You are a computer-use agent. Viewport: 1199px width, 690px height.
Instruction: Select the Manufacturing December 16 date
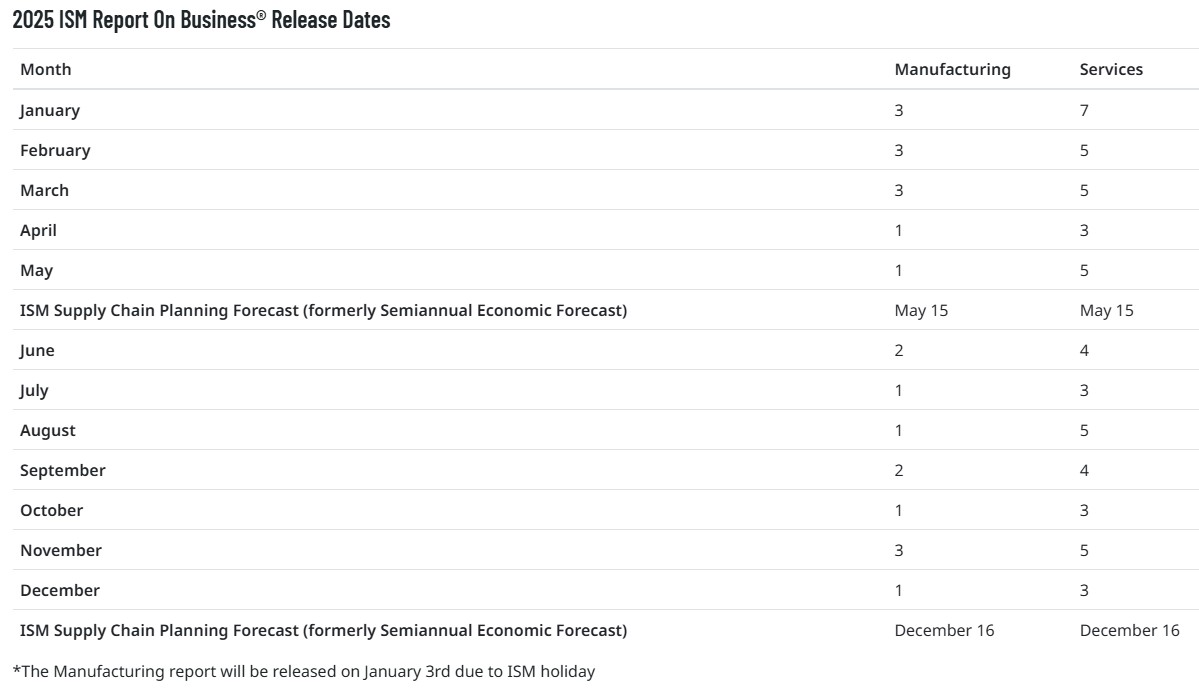click(x=944, y=630)
